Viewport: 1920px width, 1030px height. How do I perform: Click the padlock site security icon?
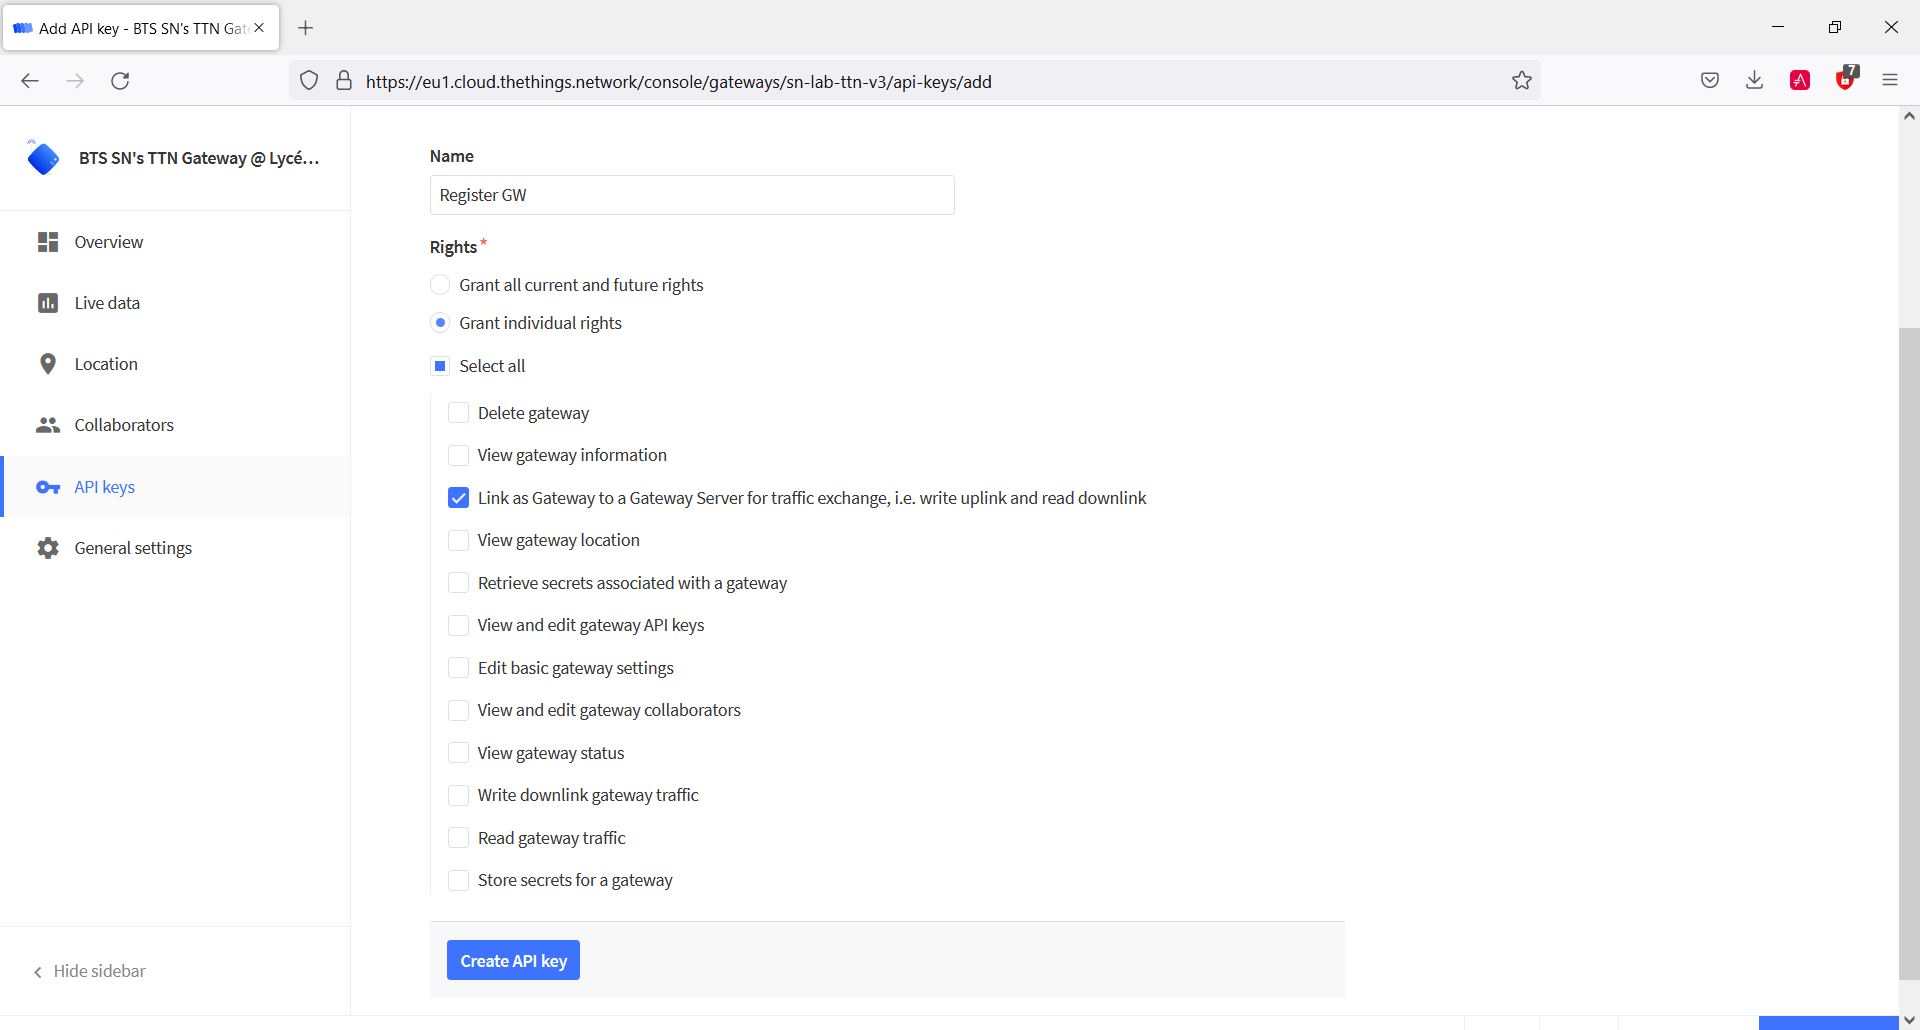tap(344, 81)
